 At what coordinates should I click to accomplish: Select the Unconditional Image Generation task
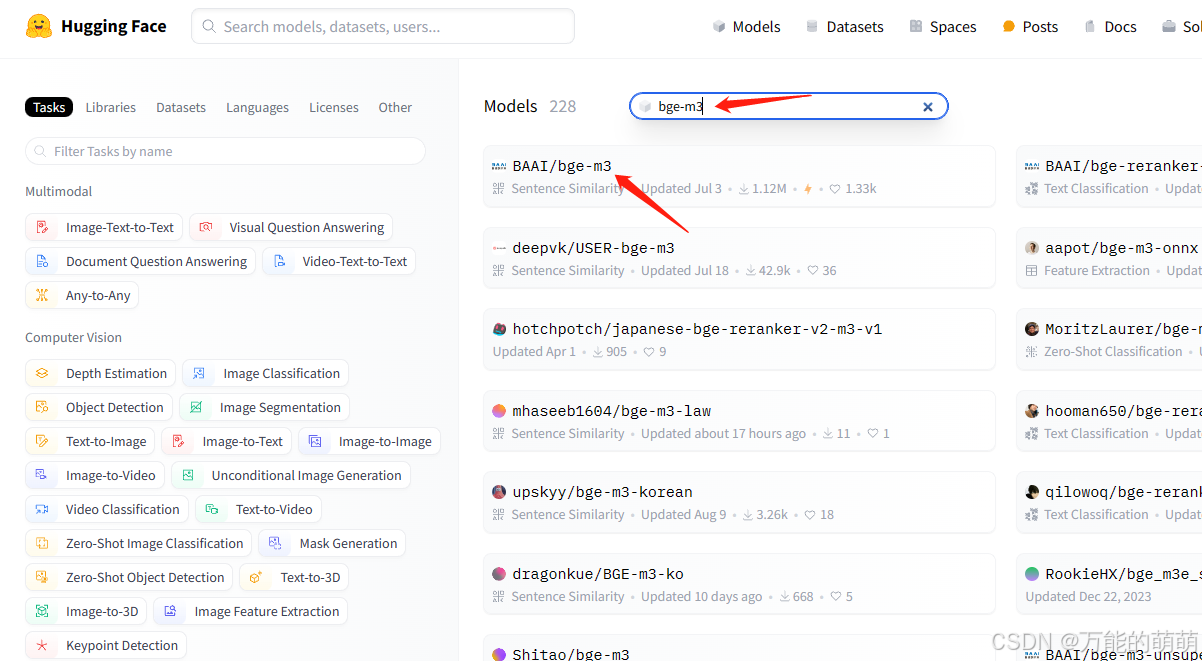(x=291, y=475)
